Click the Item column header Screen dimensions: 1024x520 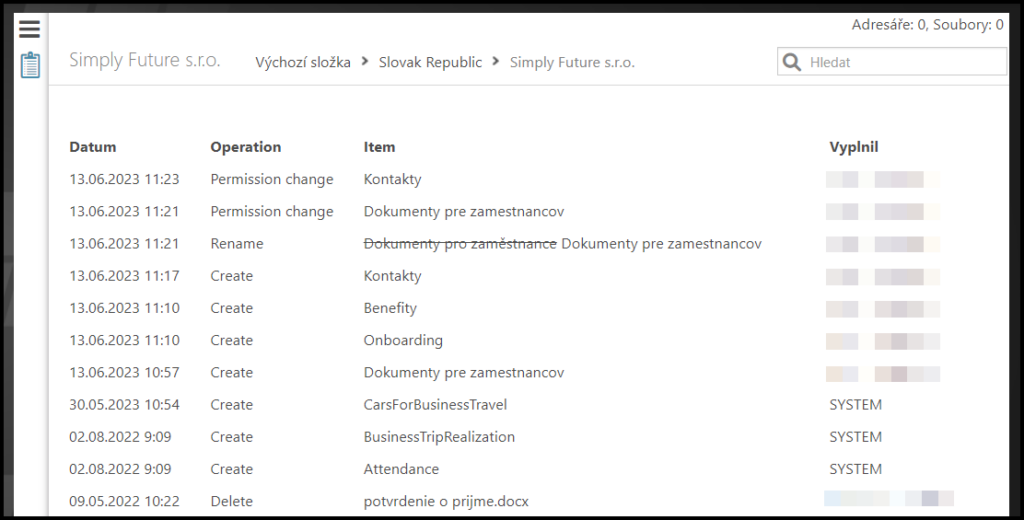380,147
